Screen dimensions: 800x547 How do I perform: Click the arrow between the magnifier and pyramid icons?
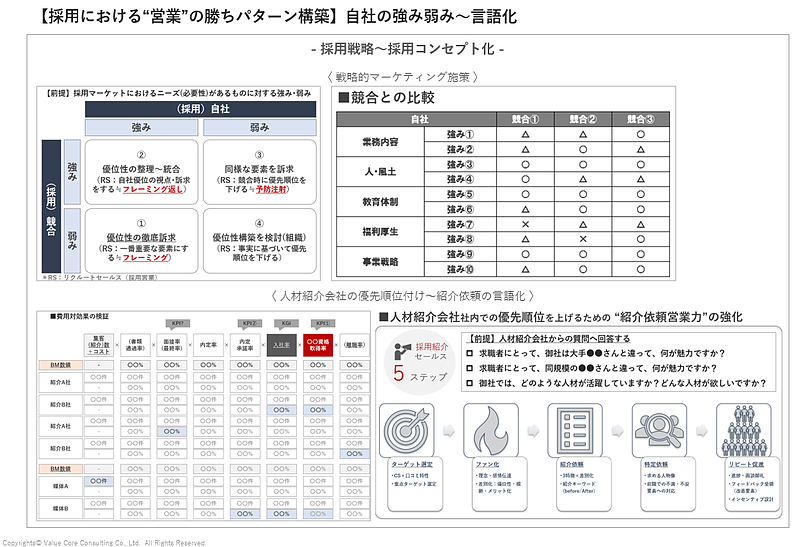click(x=702, y=431)
